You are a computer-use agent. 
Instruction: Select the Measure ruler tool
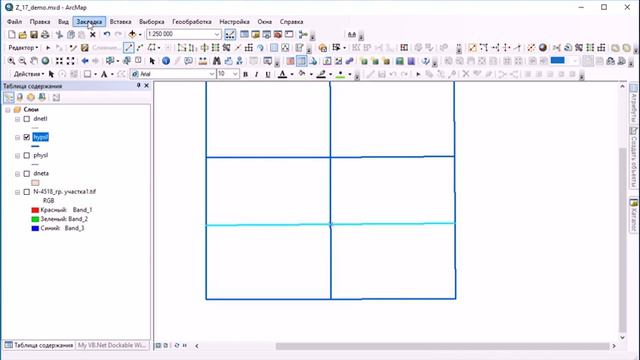[202, 61]
